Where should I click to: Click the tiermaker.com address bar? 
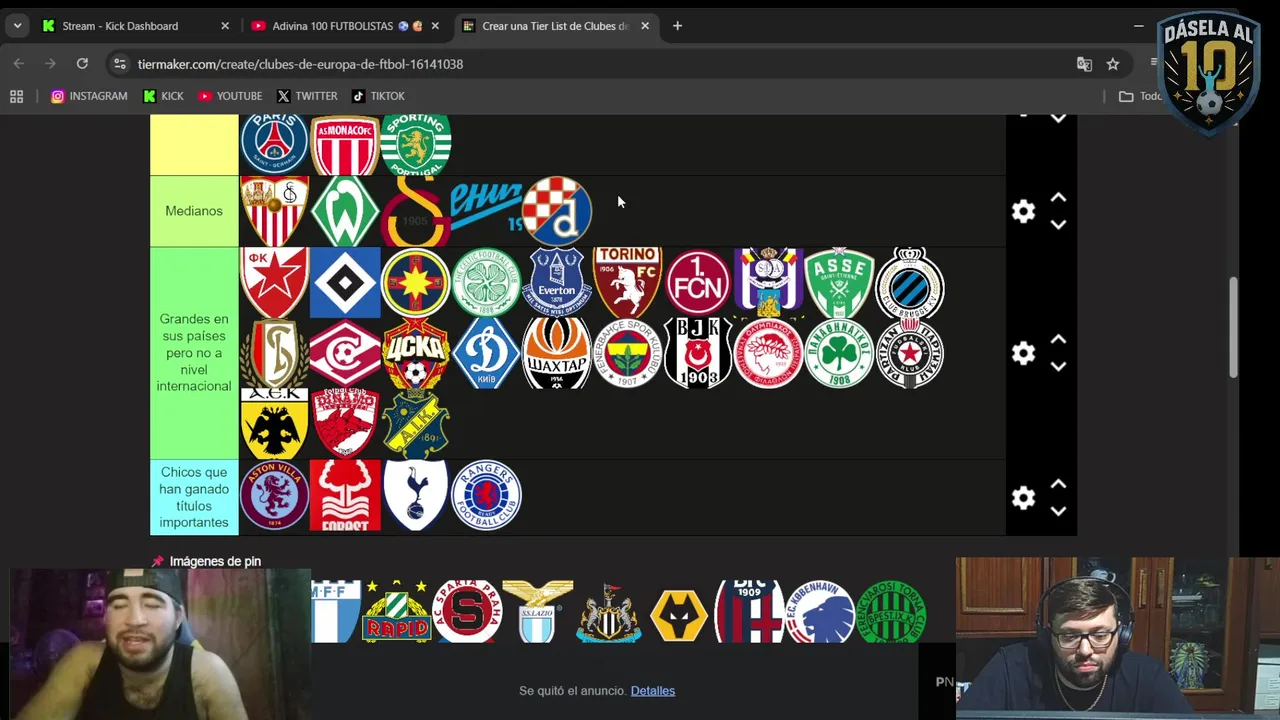590,64
